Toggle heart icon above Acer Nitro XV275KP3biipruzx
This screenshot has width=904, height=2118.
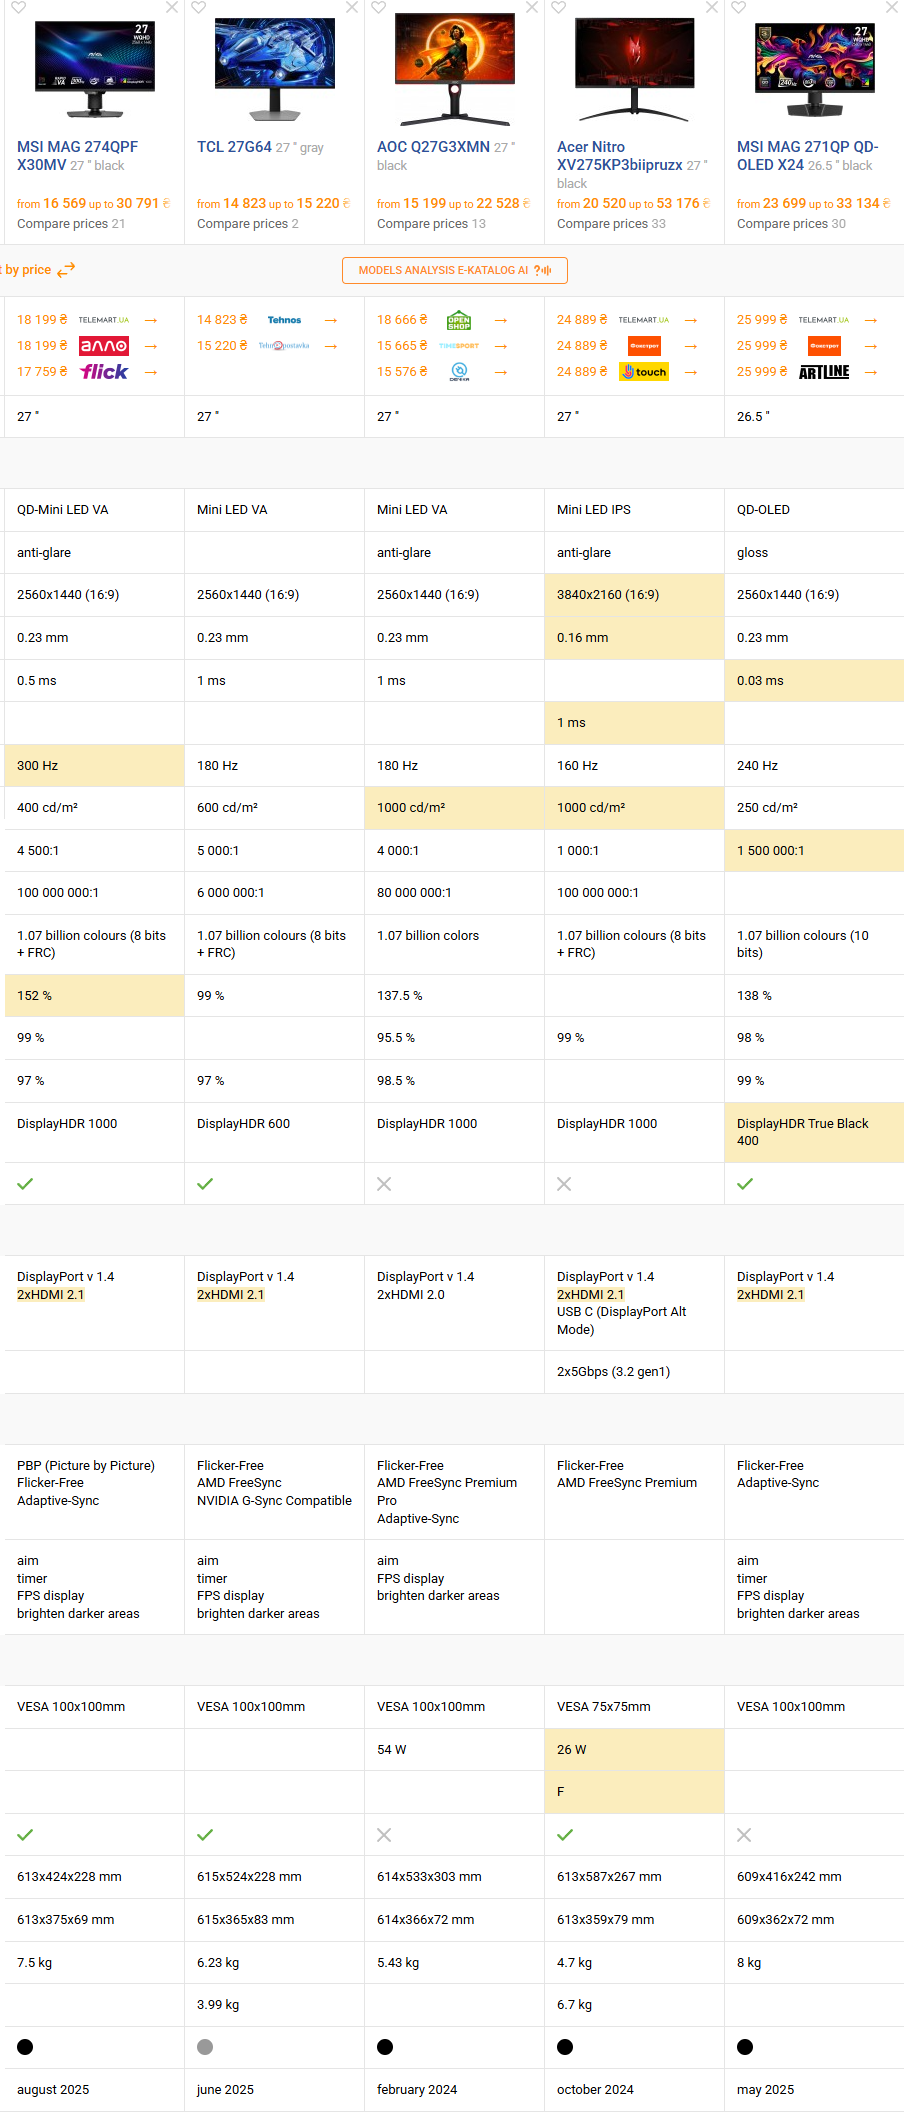point(558,7)
